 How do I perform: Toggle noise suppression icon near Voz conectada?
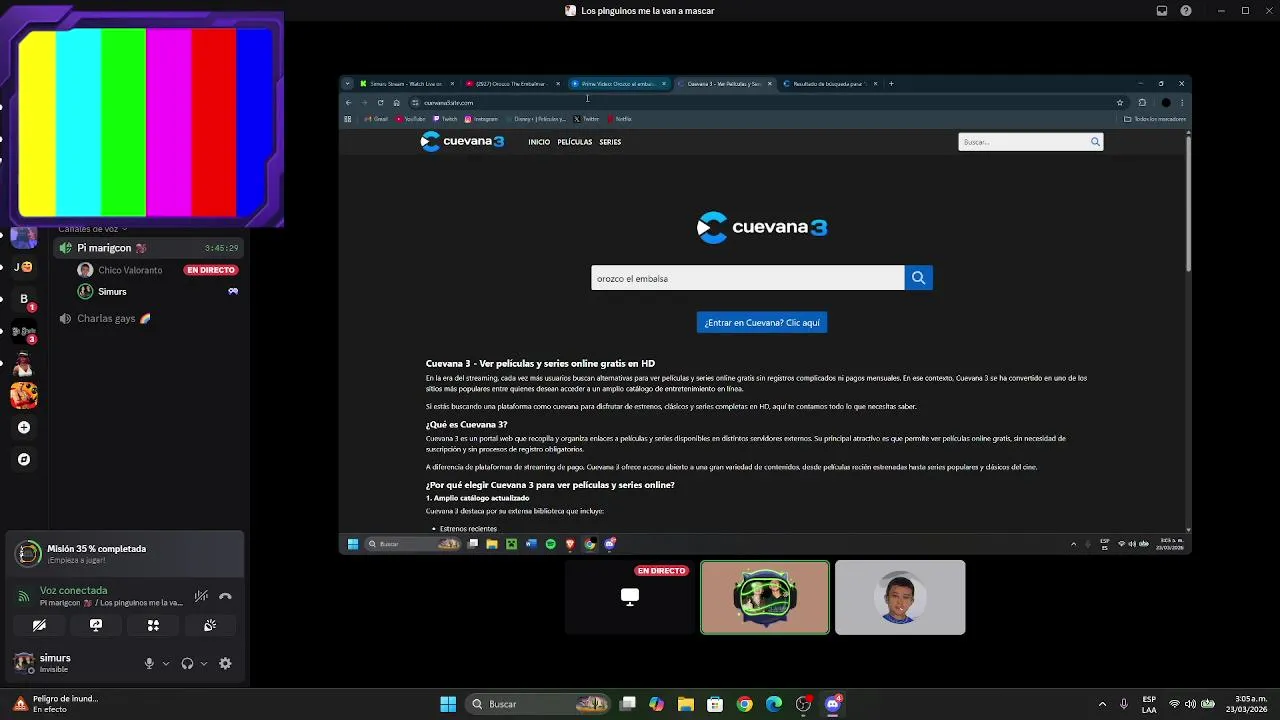tap(201, 596)
